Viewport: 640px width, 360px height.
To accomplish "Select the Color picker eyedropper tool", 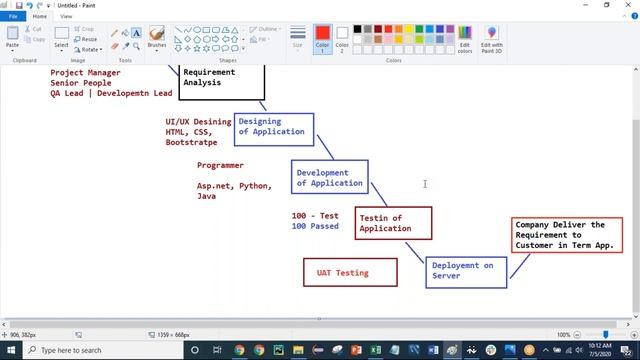I will 125,46.
